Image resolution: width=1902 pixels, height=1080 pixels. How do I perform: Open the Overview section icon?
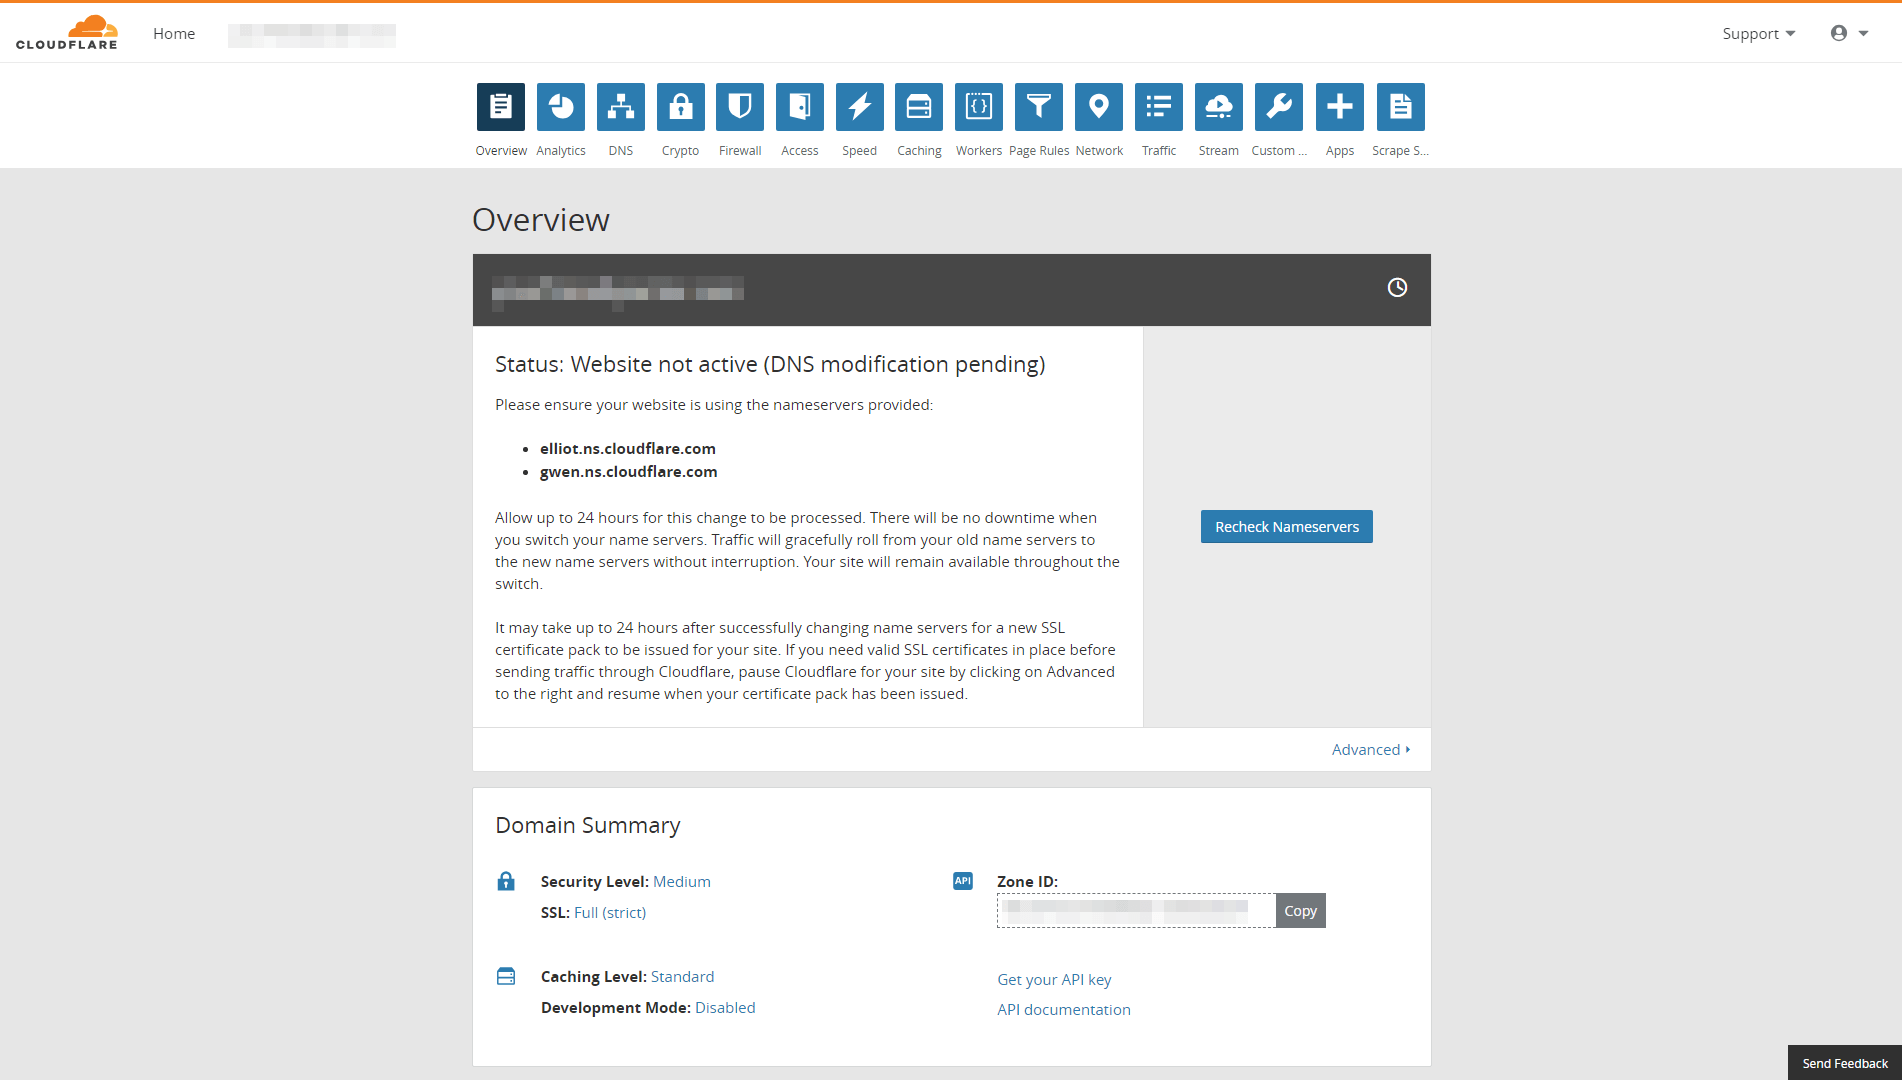[x=501, y=107]
